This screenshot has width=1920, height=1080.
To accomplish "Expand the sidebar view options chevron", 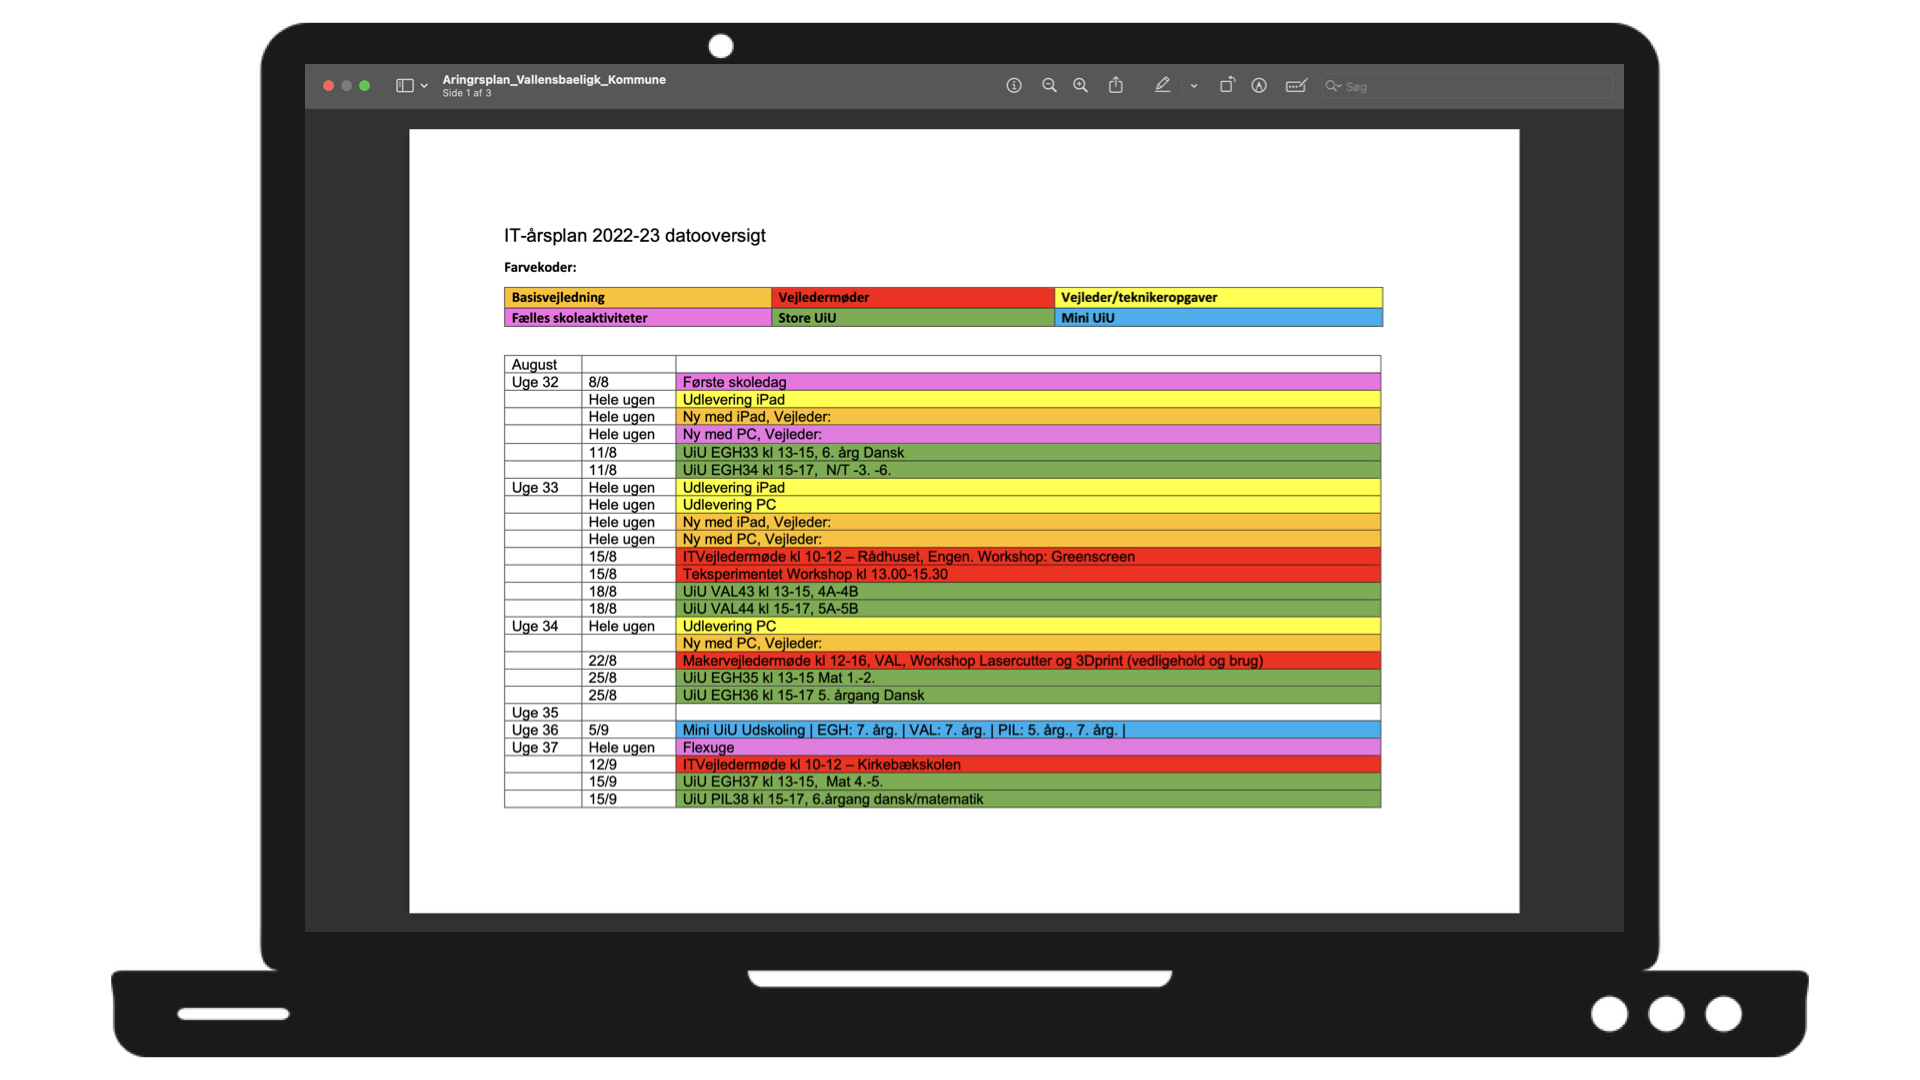I will click(424, 86).
